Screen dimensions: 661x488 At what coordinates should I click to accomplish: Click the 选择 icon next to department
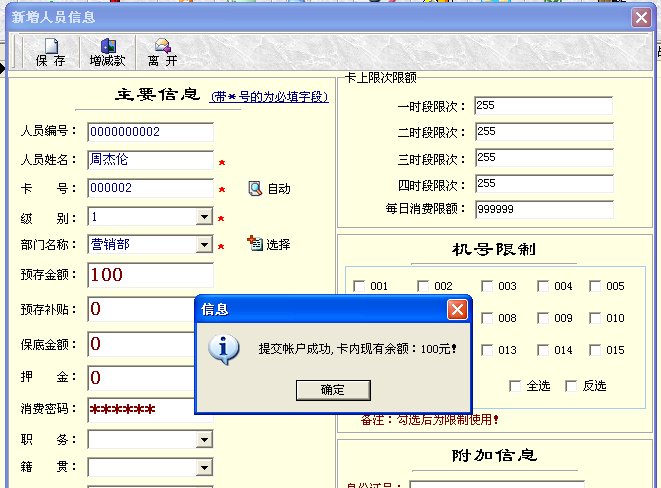(254, 243)
